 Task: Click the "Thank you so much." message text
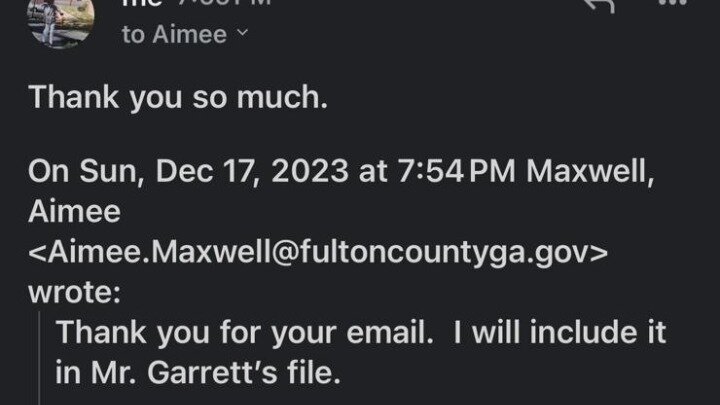point(136,98)
